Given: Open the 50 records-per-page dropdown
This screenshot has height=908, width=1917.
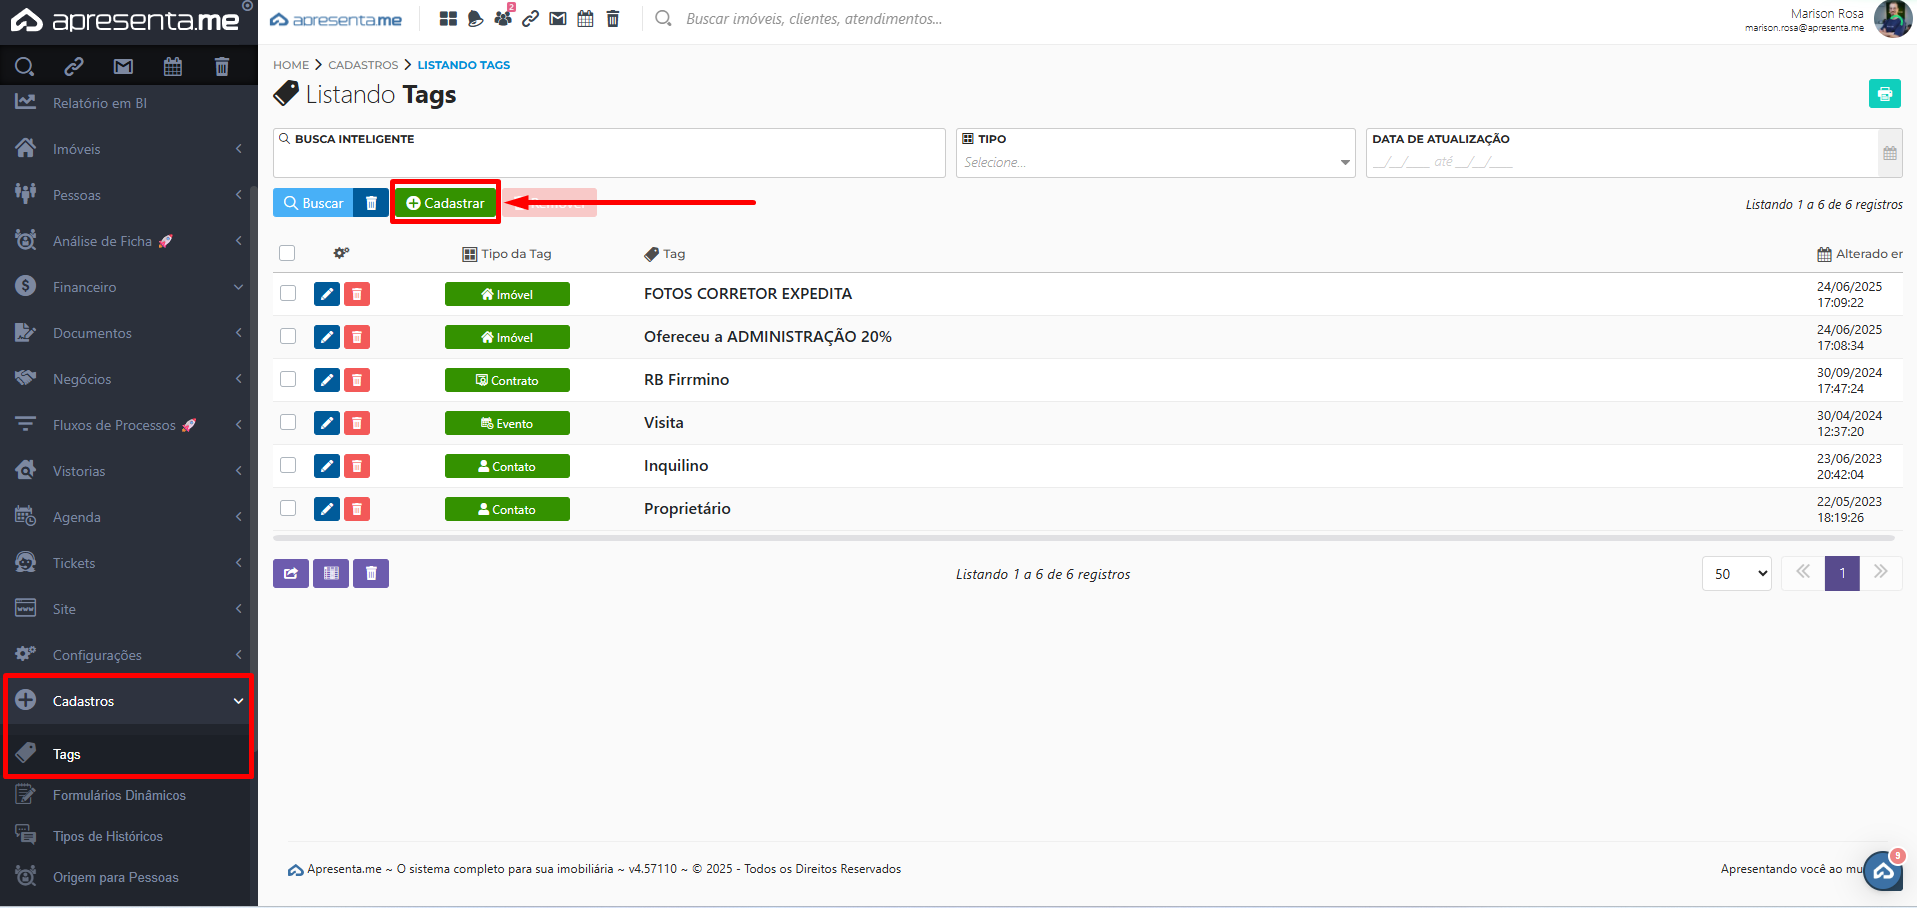Looking at the screenshot, I should (1737, 574).
